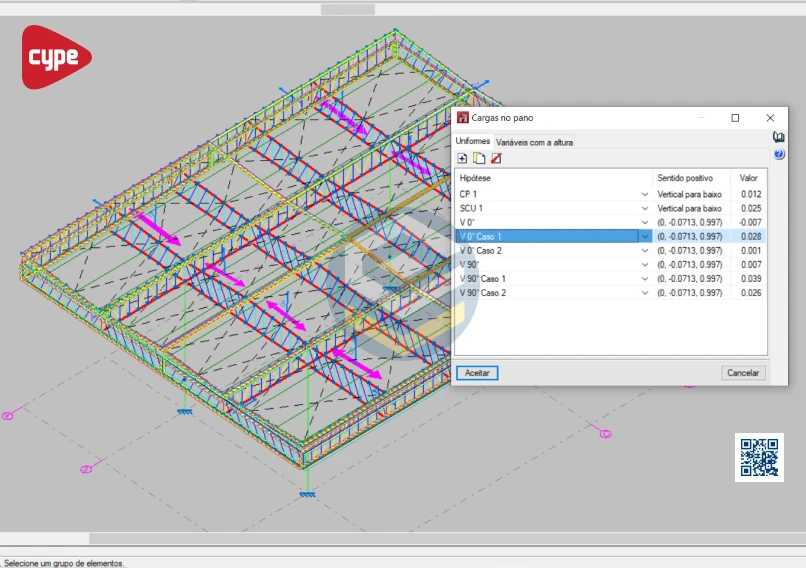Click the horizontal scrollbar at the top

tap(347, 9)
